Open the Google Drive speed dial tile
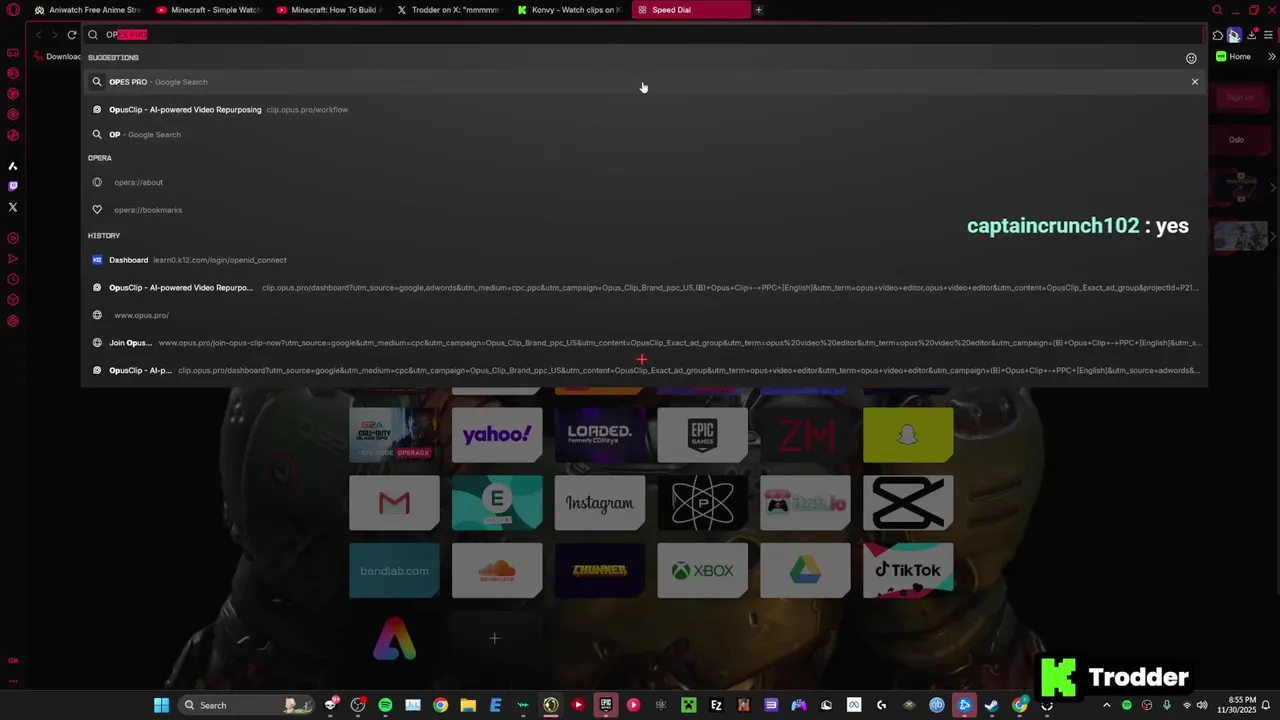Viewport: 1280px width, 720px height. (x=805, y=570)
